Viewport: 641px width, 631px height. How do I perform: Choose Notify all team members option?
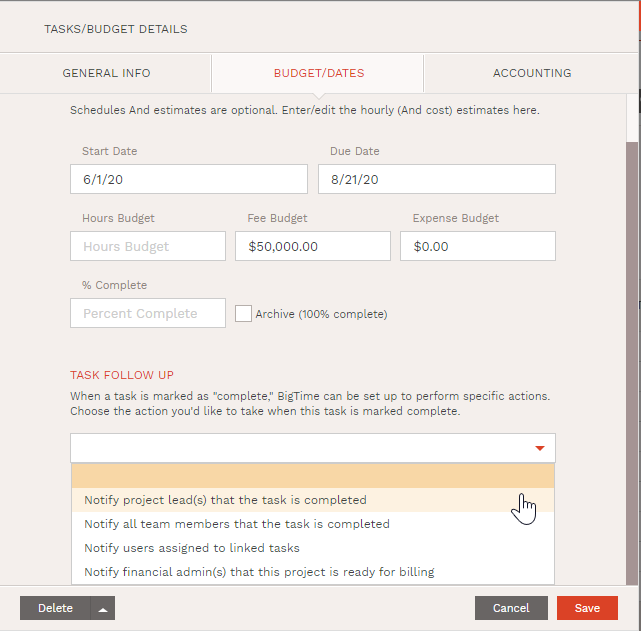pos(313,524)
